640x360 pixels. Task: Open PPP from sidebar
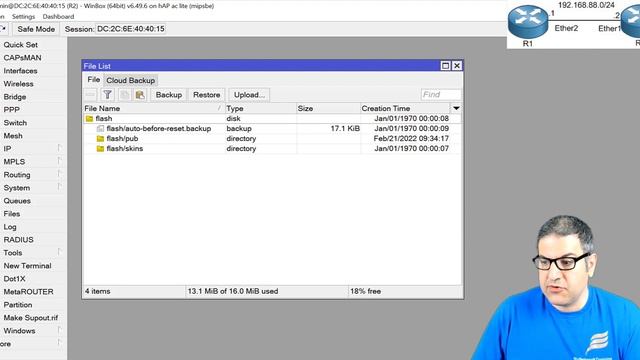[x=11, y=110]
